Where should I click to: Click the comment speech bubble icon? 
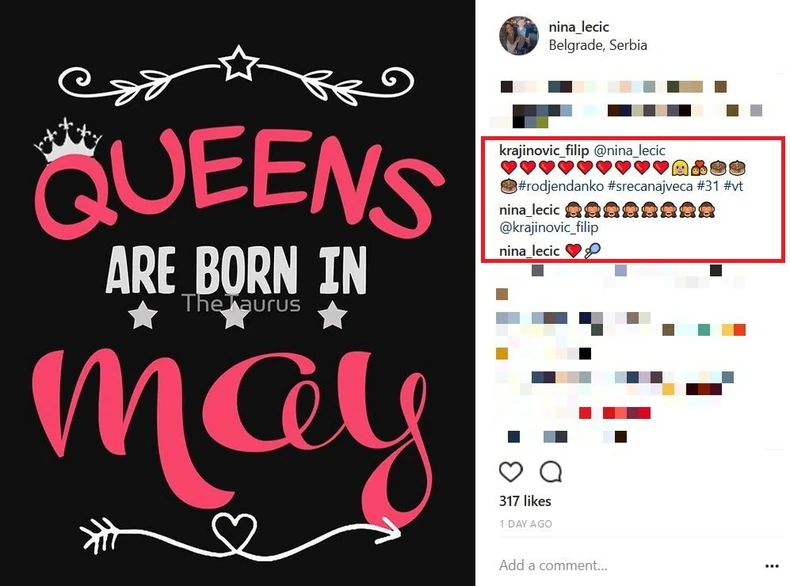[x=550, y=471]
